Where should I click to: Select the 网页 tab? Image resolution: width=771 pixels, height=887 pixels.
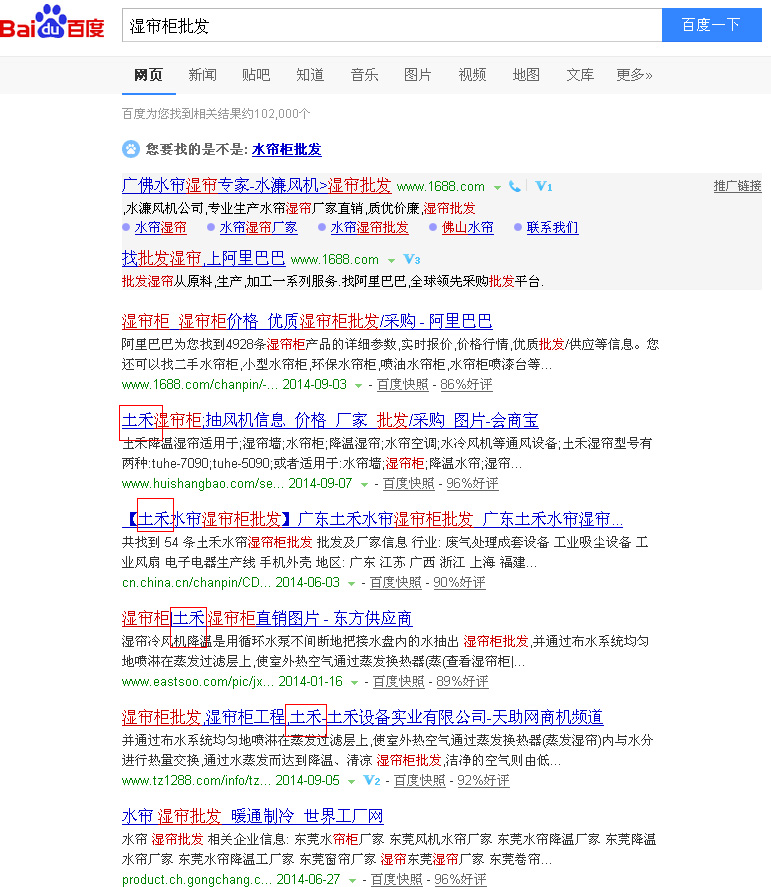[x=148, y=75]
